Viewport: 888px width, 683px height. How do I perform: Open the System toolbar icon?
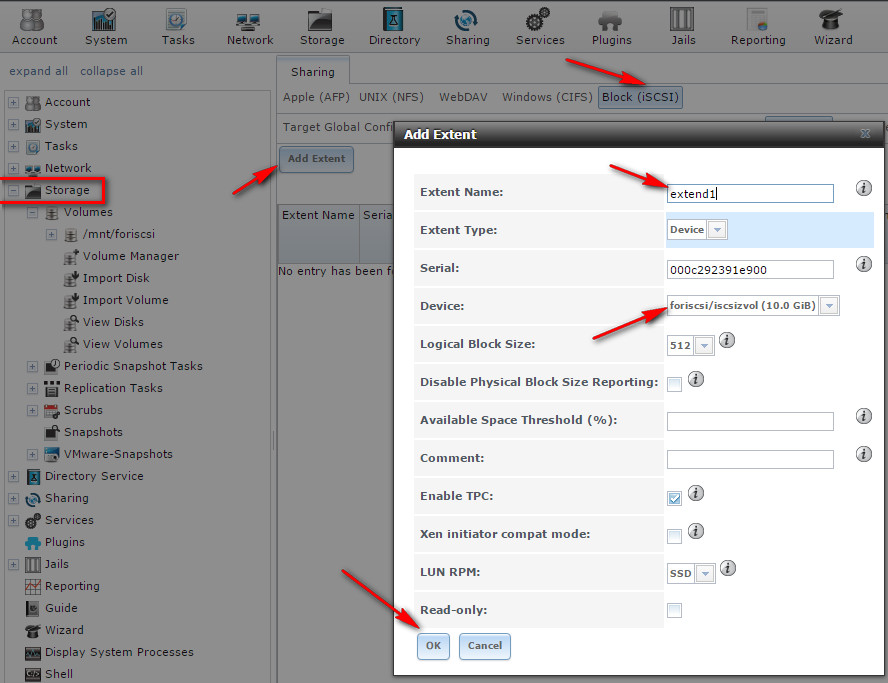coord(106,27)
